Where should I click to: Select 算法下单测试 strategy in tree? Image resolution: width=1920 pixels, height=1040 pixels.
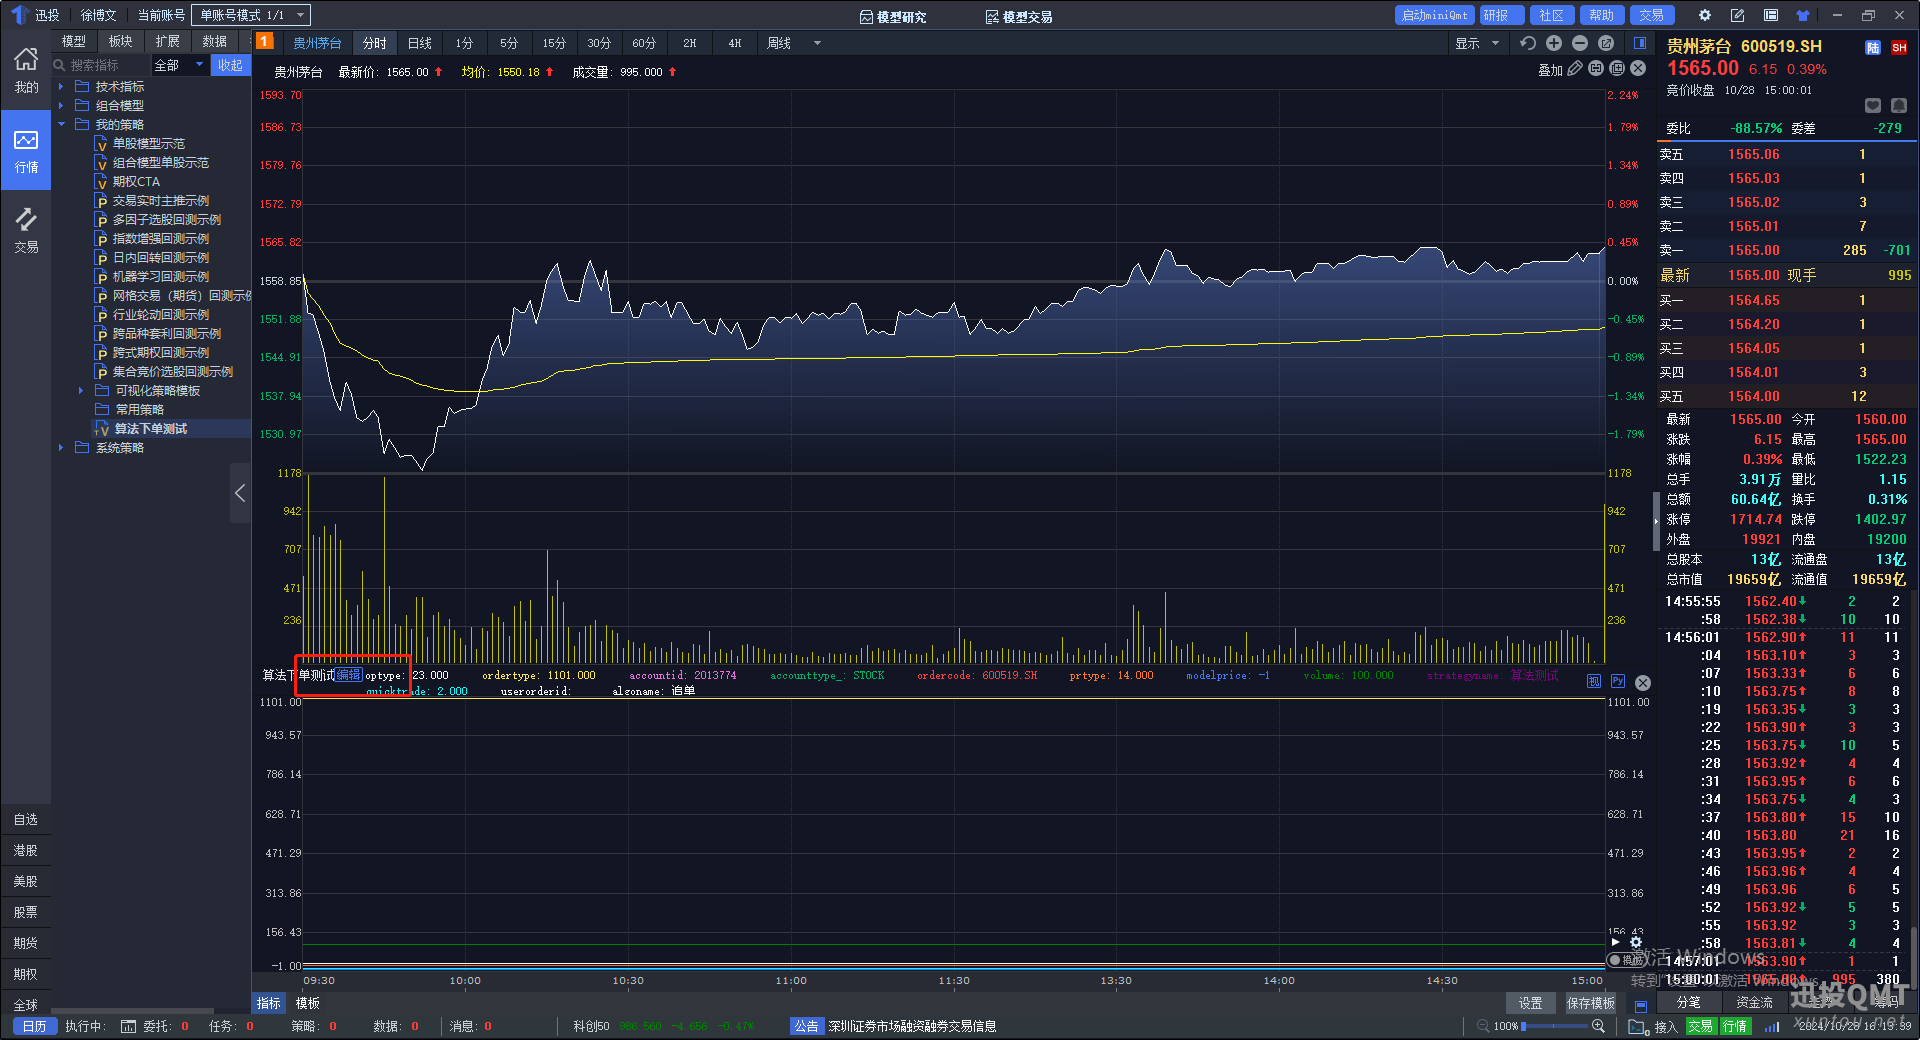151,429
